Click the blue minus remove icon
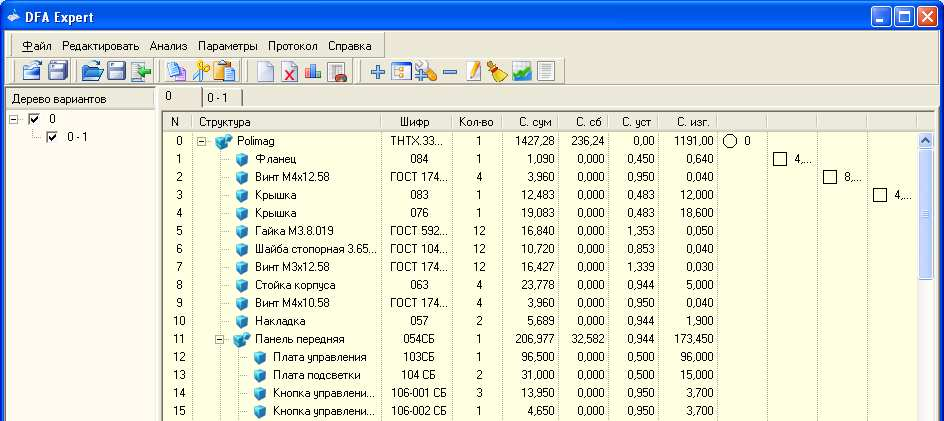Image resolution: width=944 pixels, height=421 pixels. coord(450,72)
